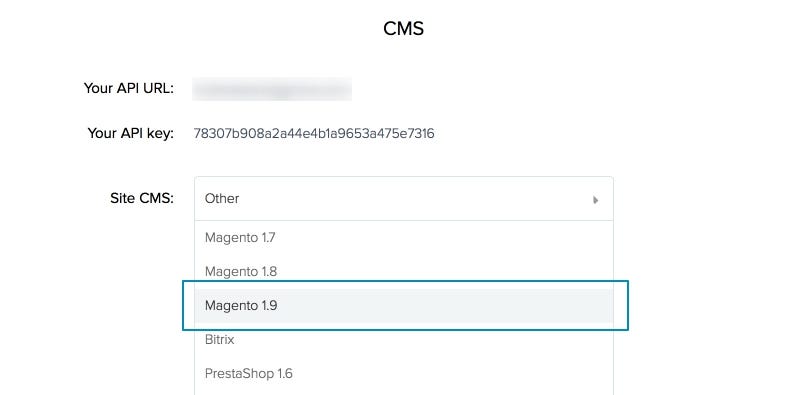Click the Other text in the dropdown
This screenshot has height=395, width=804.
coord(222,199)
